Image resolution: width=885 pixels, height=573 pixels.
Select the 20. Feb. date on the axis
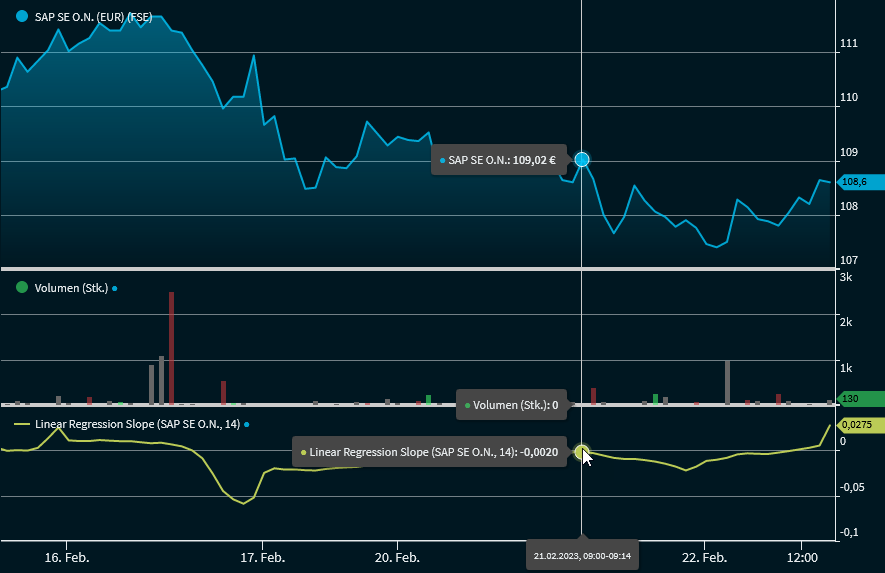(394, 556)
